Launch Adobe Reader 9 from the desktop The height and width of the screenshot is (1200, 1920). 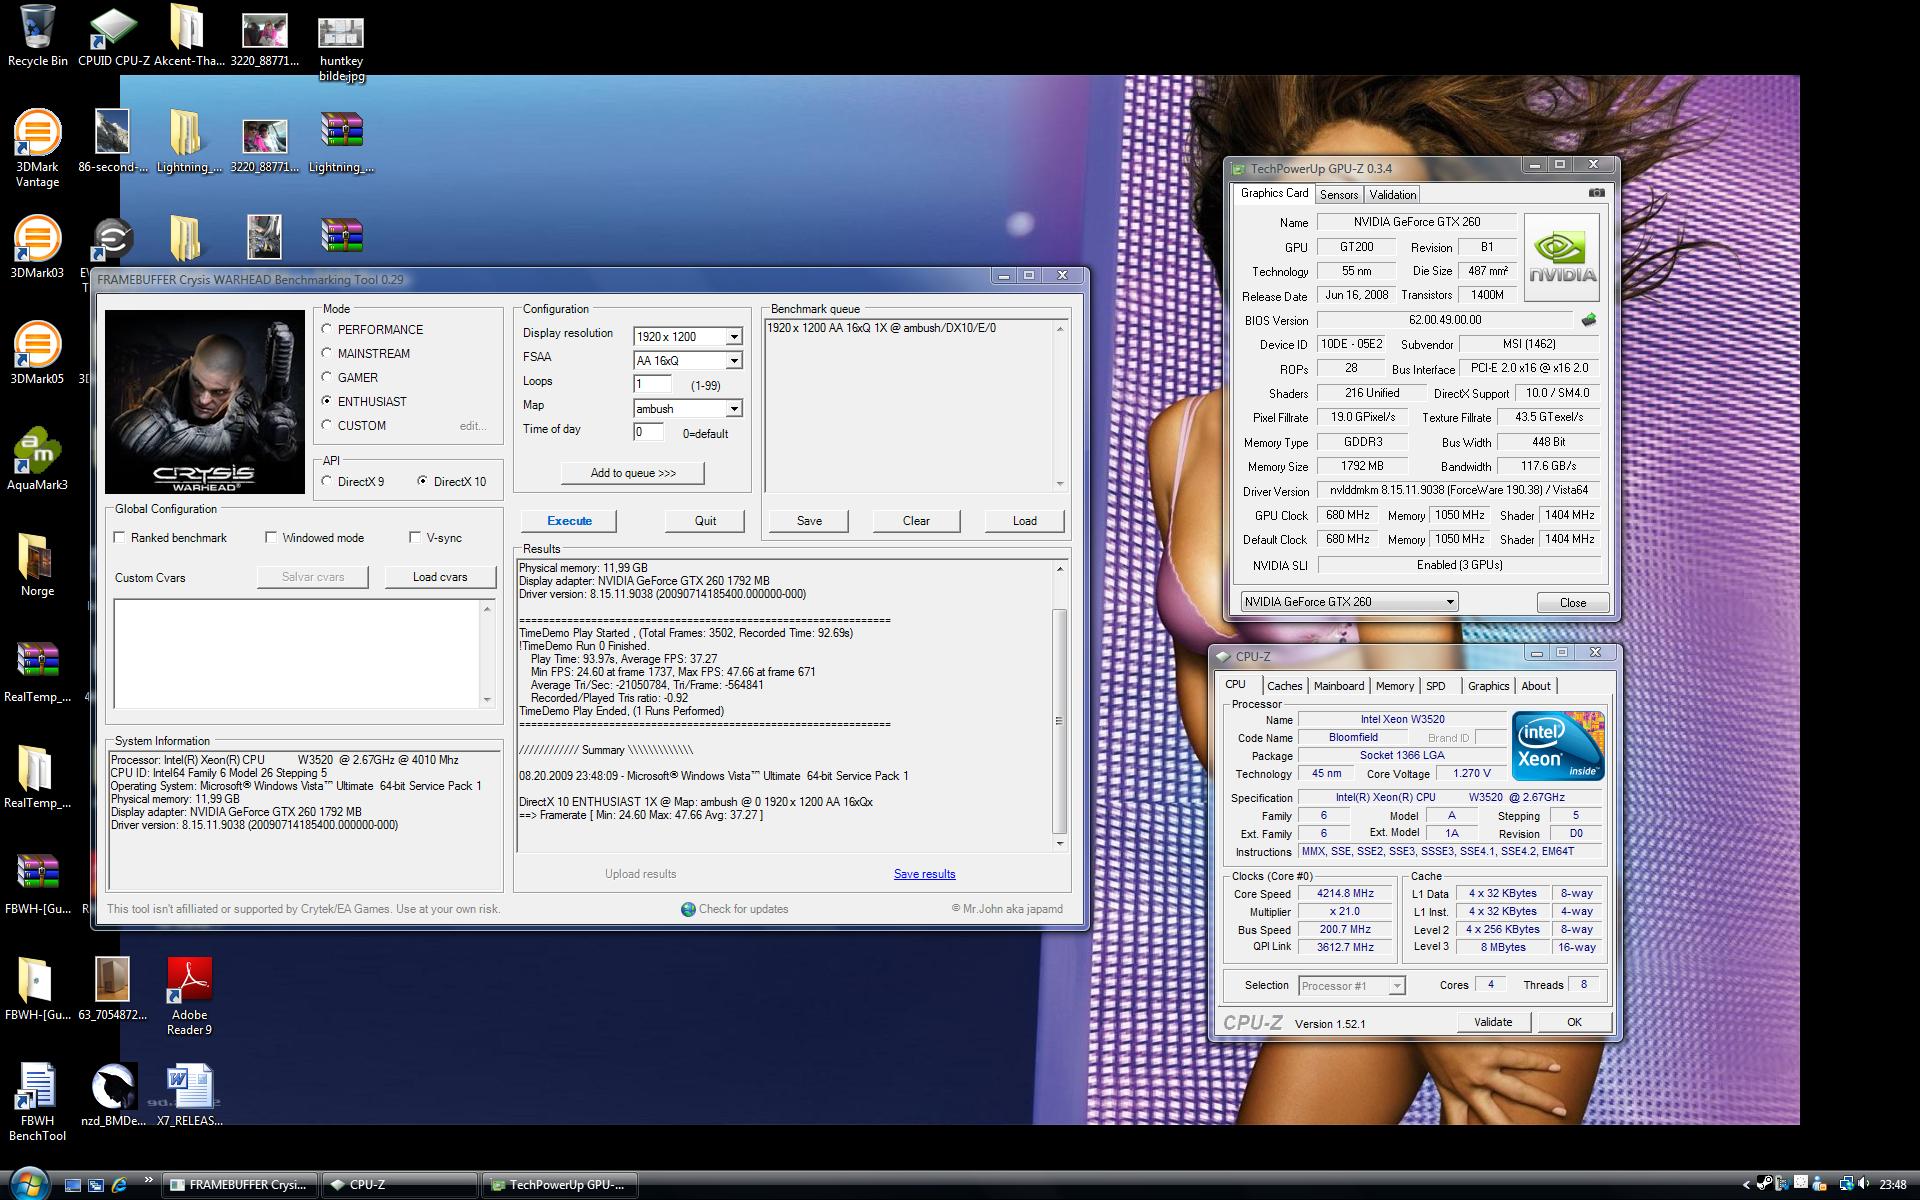coord(189,996)
